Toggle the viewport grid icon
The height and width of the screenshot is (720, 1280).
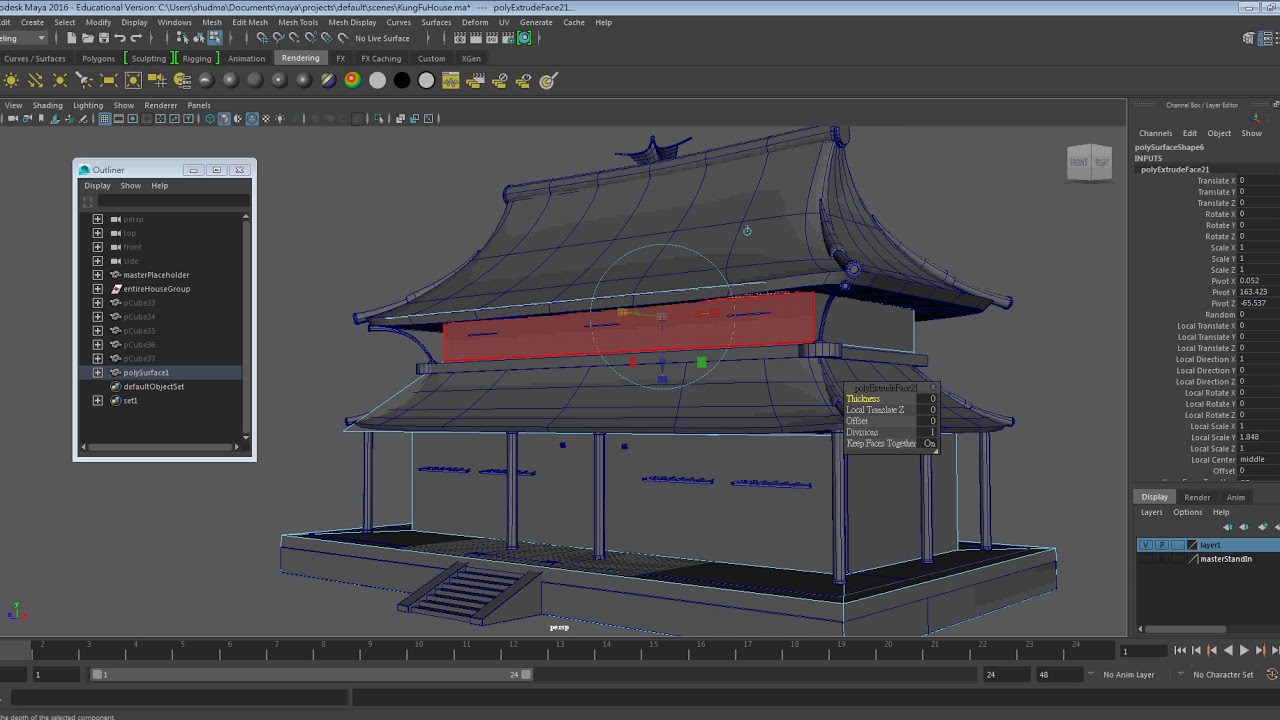click(104, 118)
